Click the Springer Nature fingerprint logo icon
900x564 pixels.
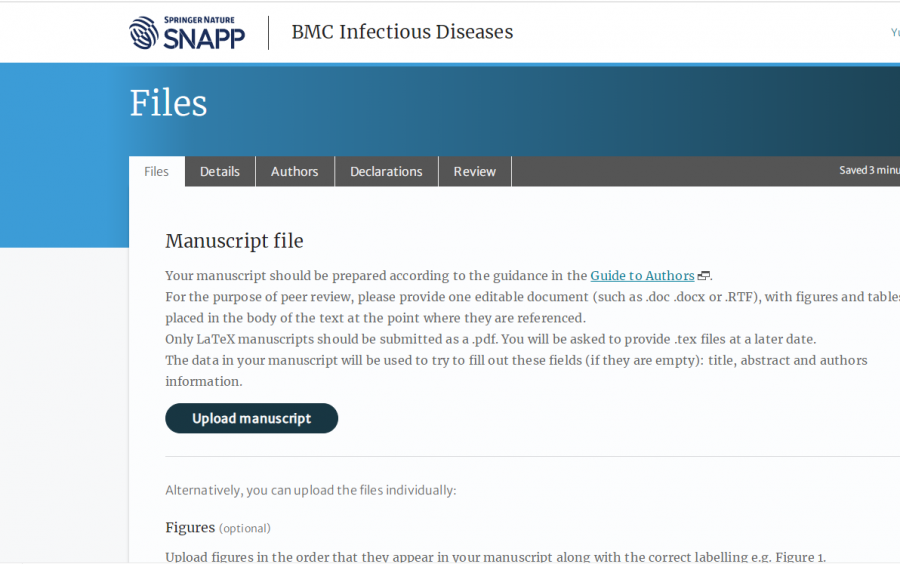click(144, 33)
